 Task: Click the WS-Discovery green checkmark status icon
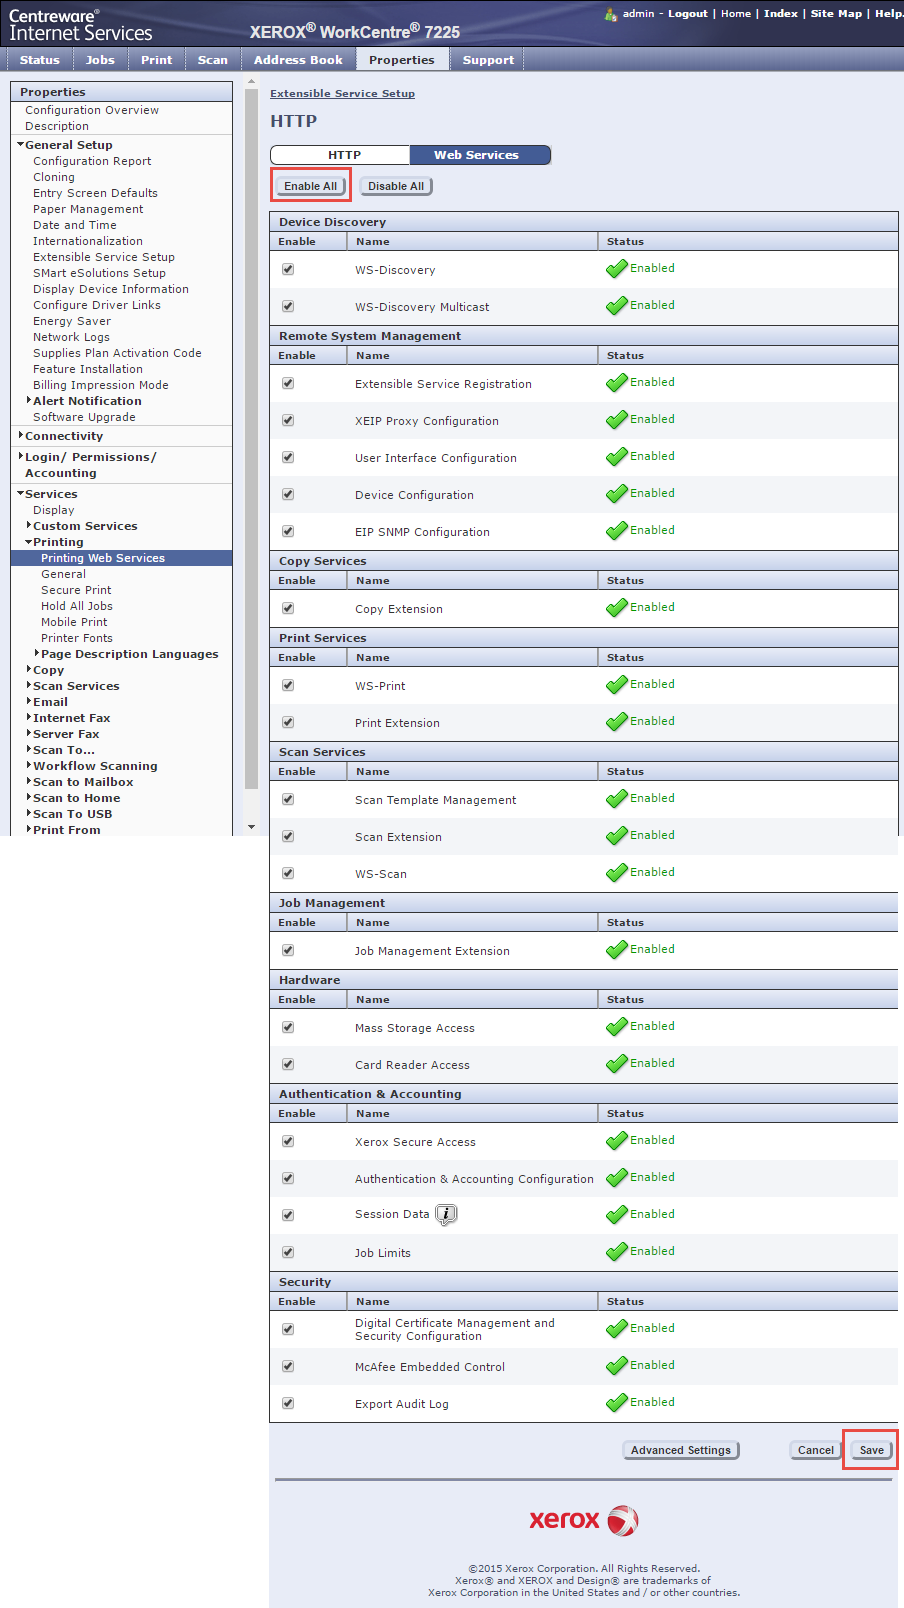616,269
